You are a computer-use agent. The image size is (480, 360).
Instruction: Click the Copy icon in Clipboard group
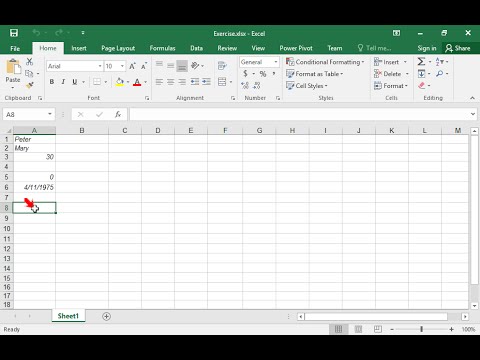point(29,73)
